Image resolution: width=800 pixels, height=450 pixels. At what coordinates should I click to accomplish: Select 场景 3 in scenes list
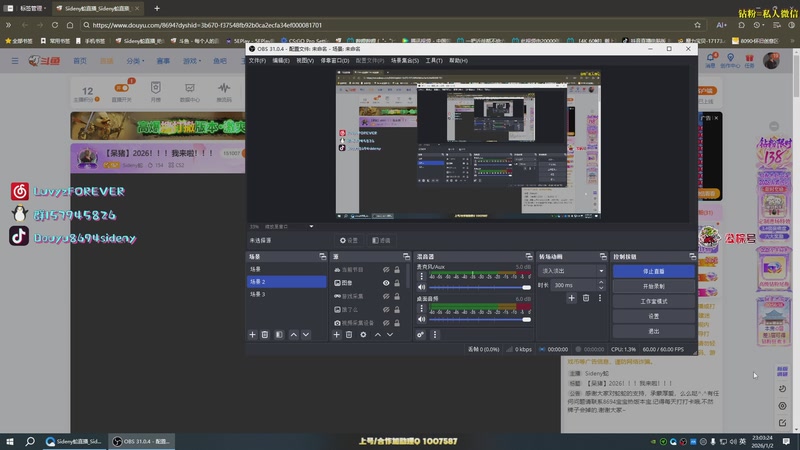(286, 294)
